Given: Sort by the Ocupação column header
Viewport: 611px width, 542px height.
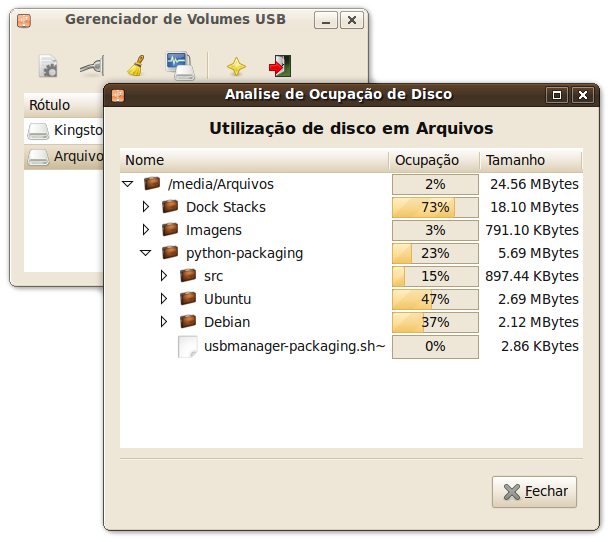Looking at the screenshot, I should 434,160.
